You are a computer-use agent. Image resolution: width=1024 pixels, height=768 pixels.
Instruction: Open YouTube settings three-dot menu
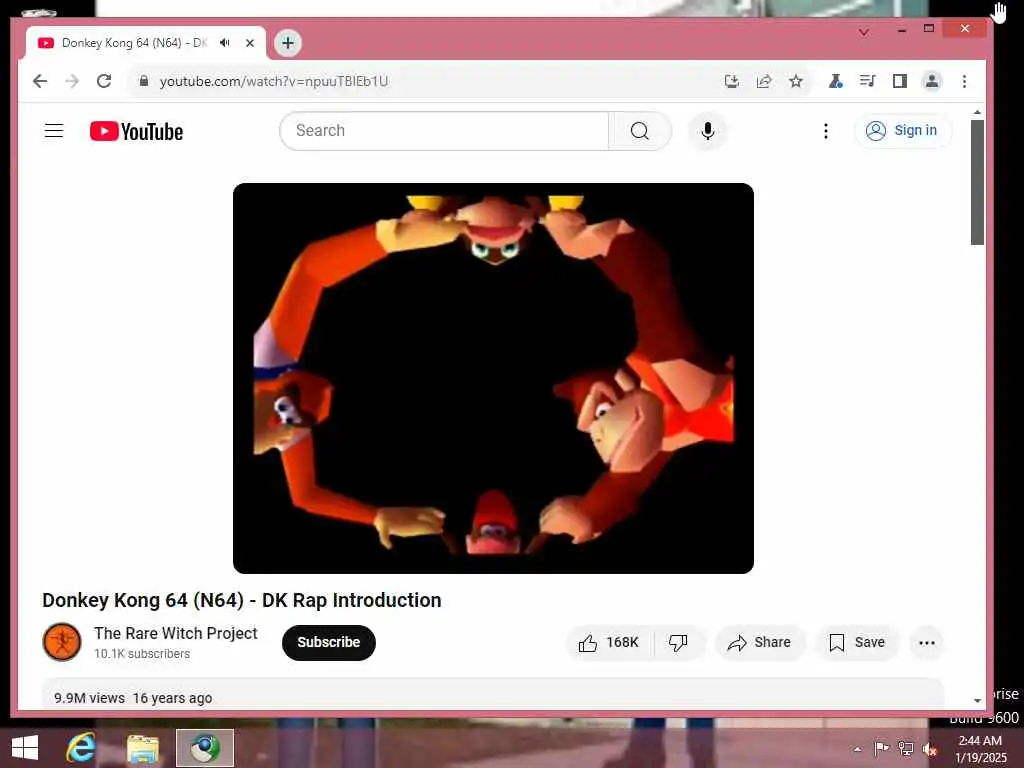click(x=825, y=131)
